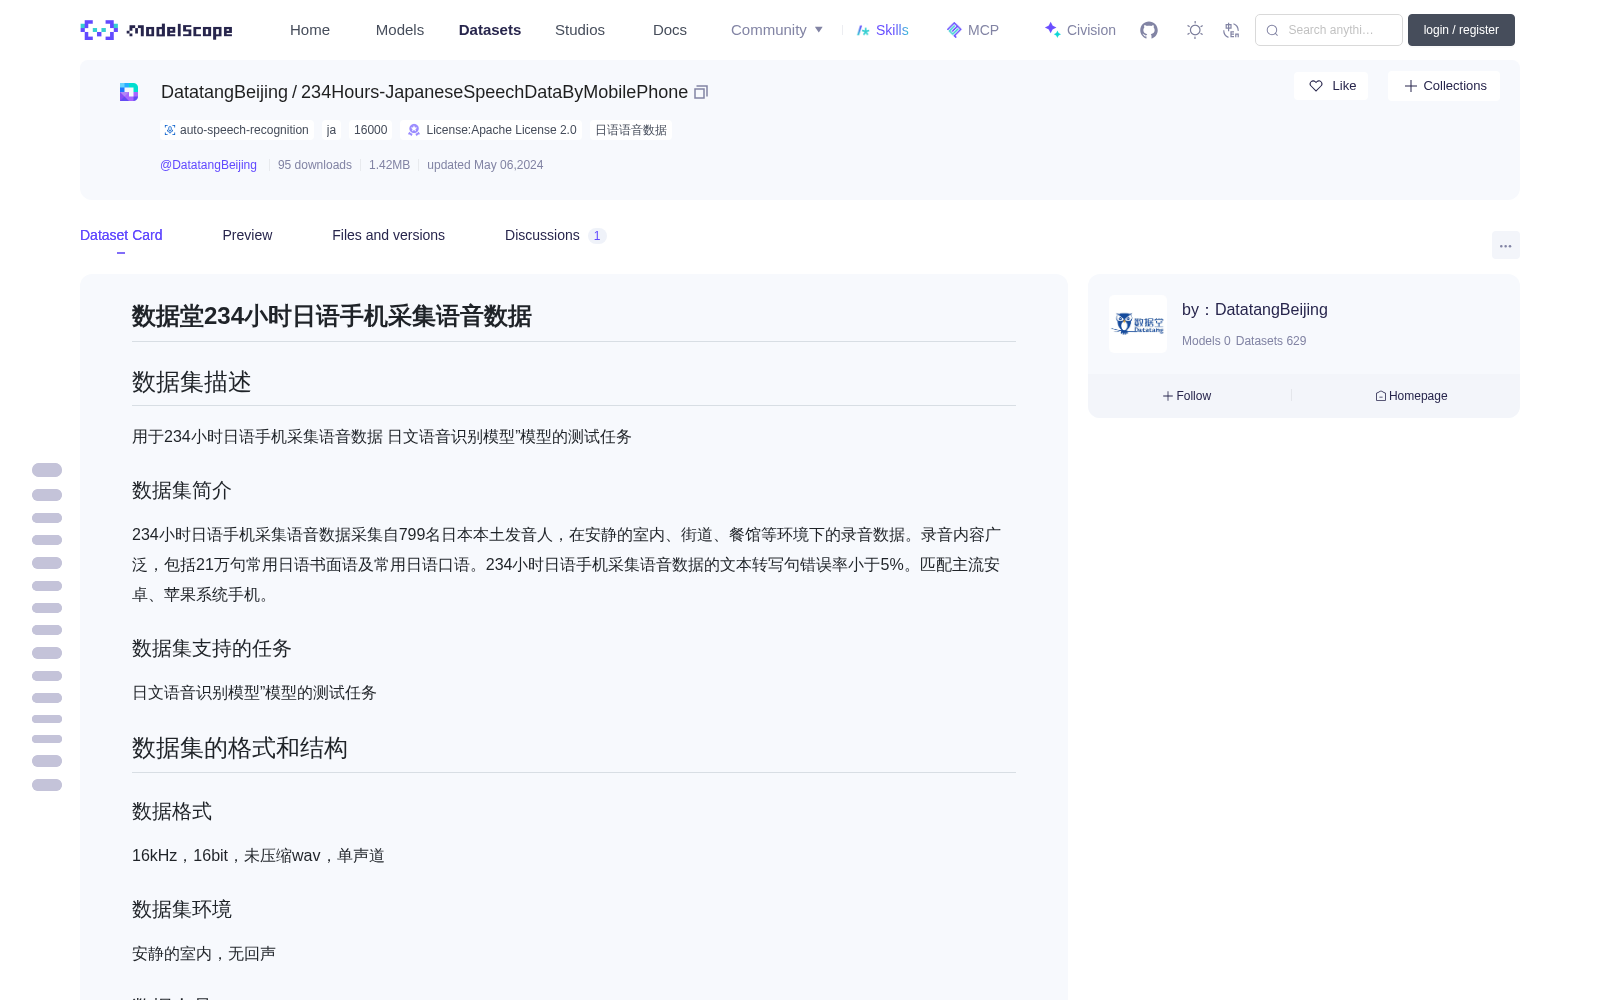This screenshot has height=1000, width=1600.
Task: Click the by：DatatangBeijing author name
Action: tap(1255, 310)
